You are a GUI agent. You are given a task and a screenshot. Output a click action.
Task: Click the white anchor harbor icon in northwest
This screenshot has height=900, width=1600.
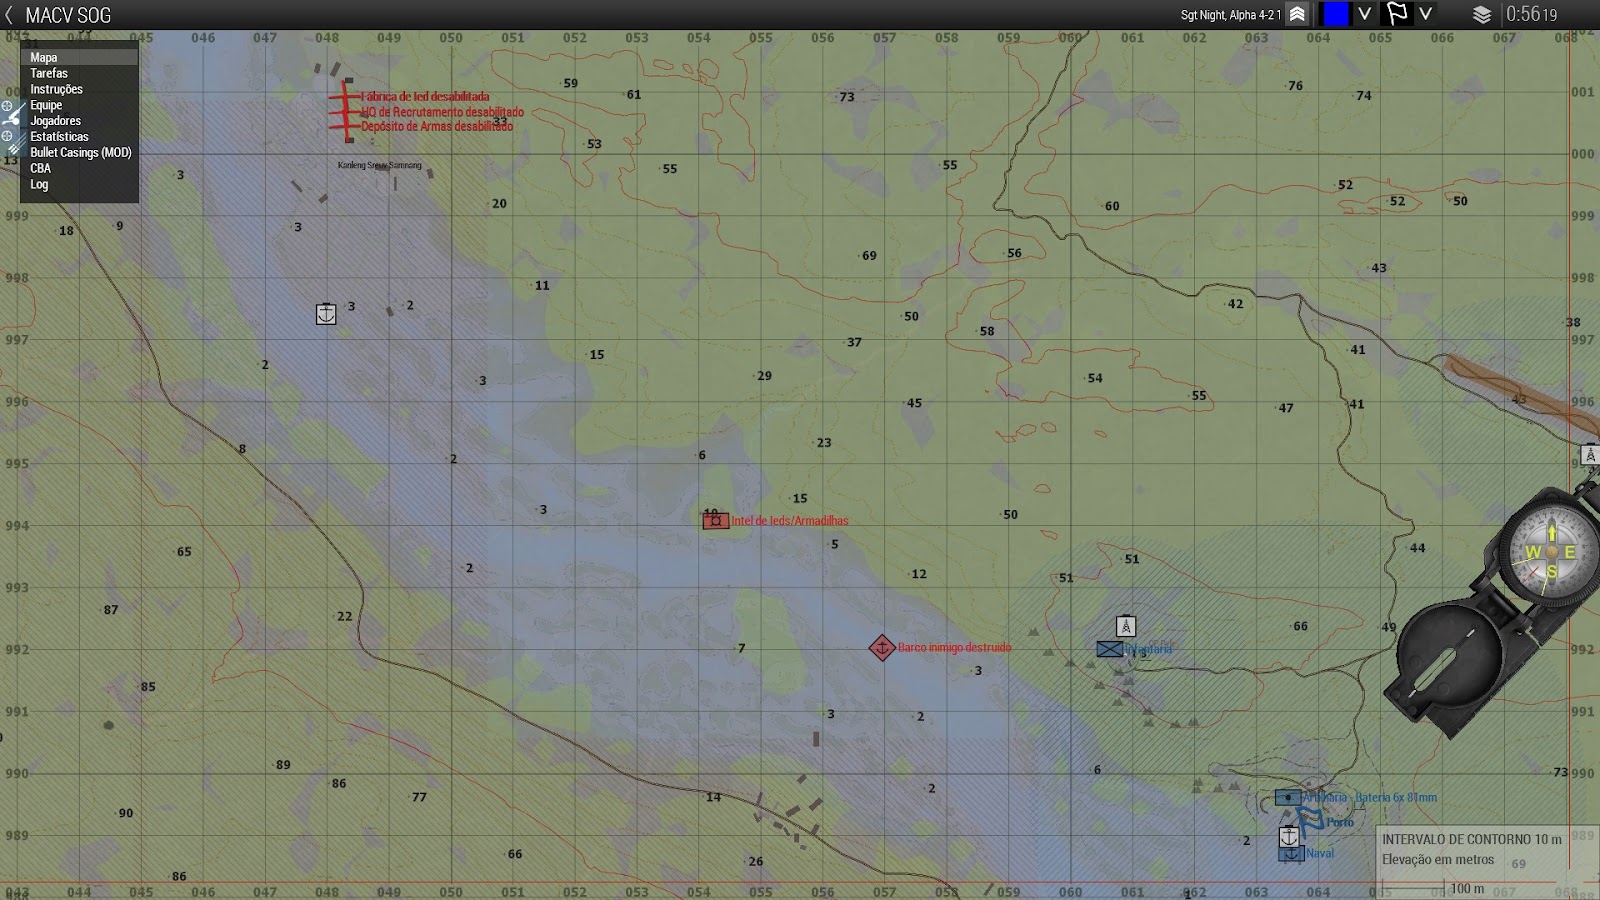point(326,314)
